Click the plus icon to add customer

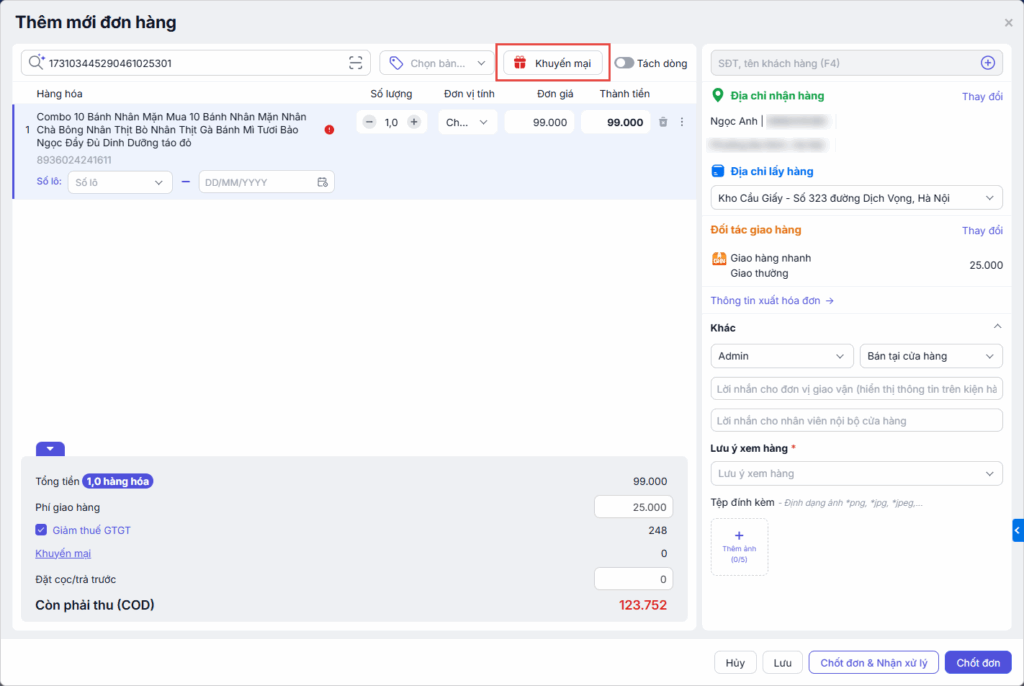click(988, 63)
